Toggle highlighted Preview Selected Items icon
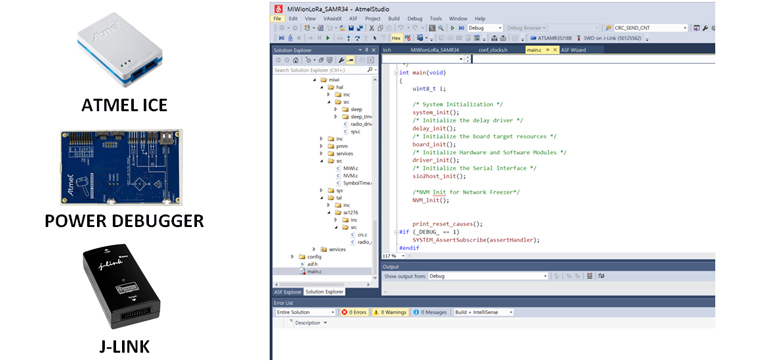This screenshot has height=364, width=760. [350, 60]
